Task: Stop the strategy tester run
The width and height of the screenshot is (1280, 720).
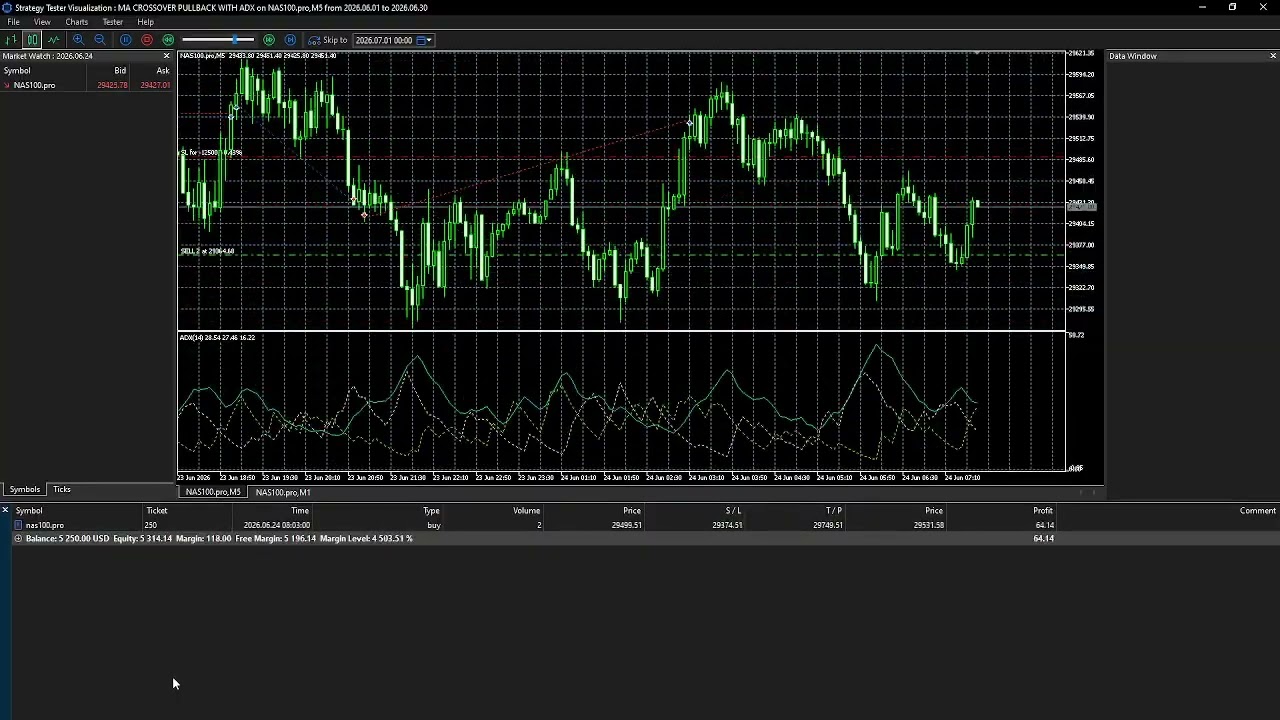Action: 147,40
